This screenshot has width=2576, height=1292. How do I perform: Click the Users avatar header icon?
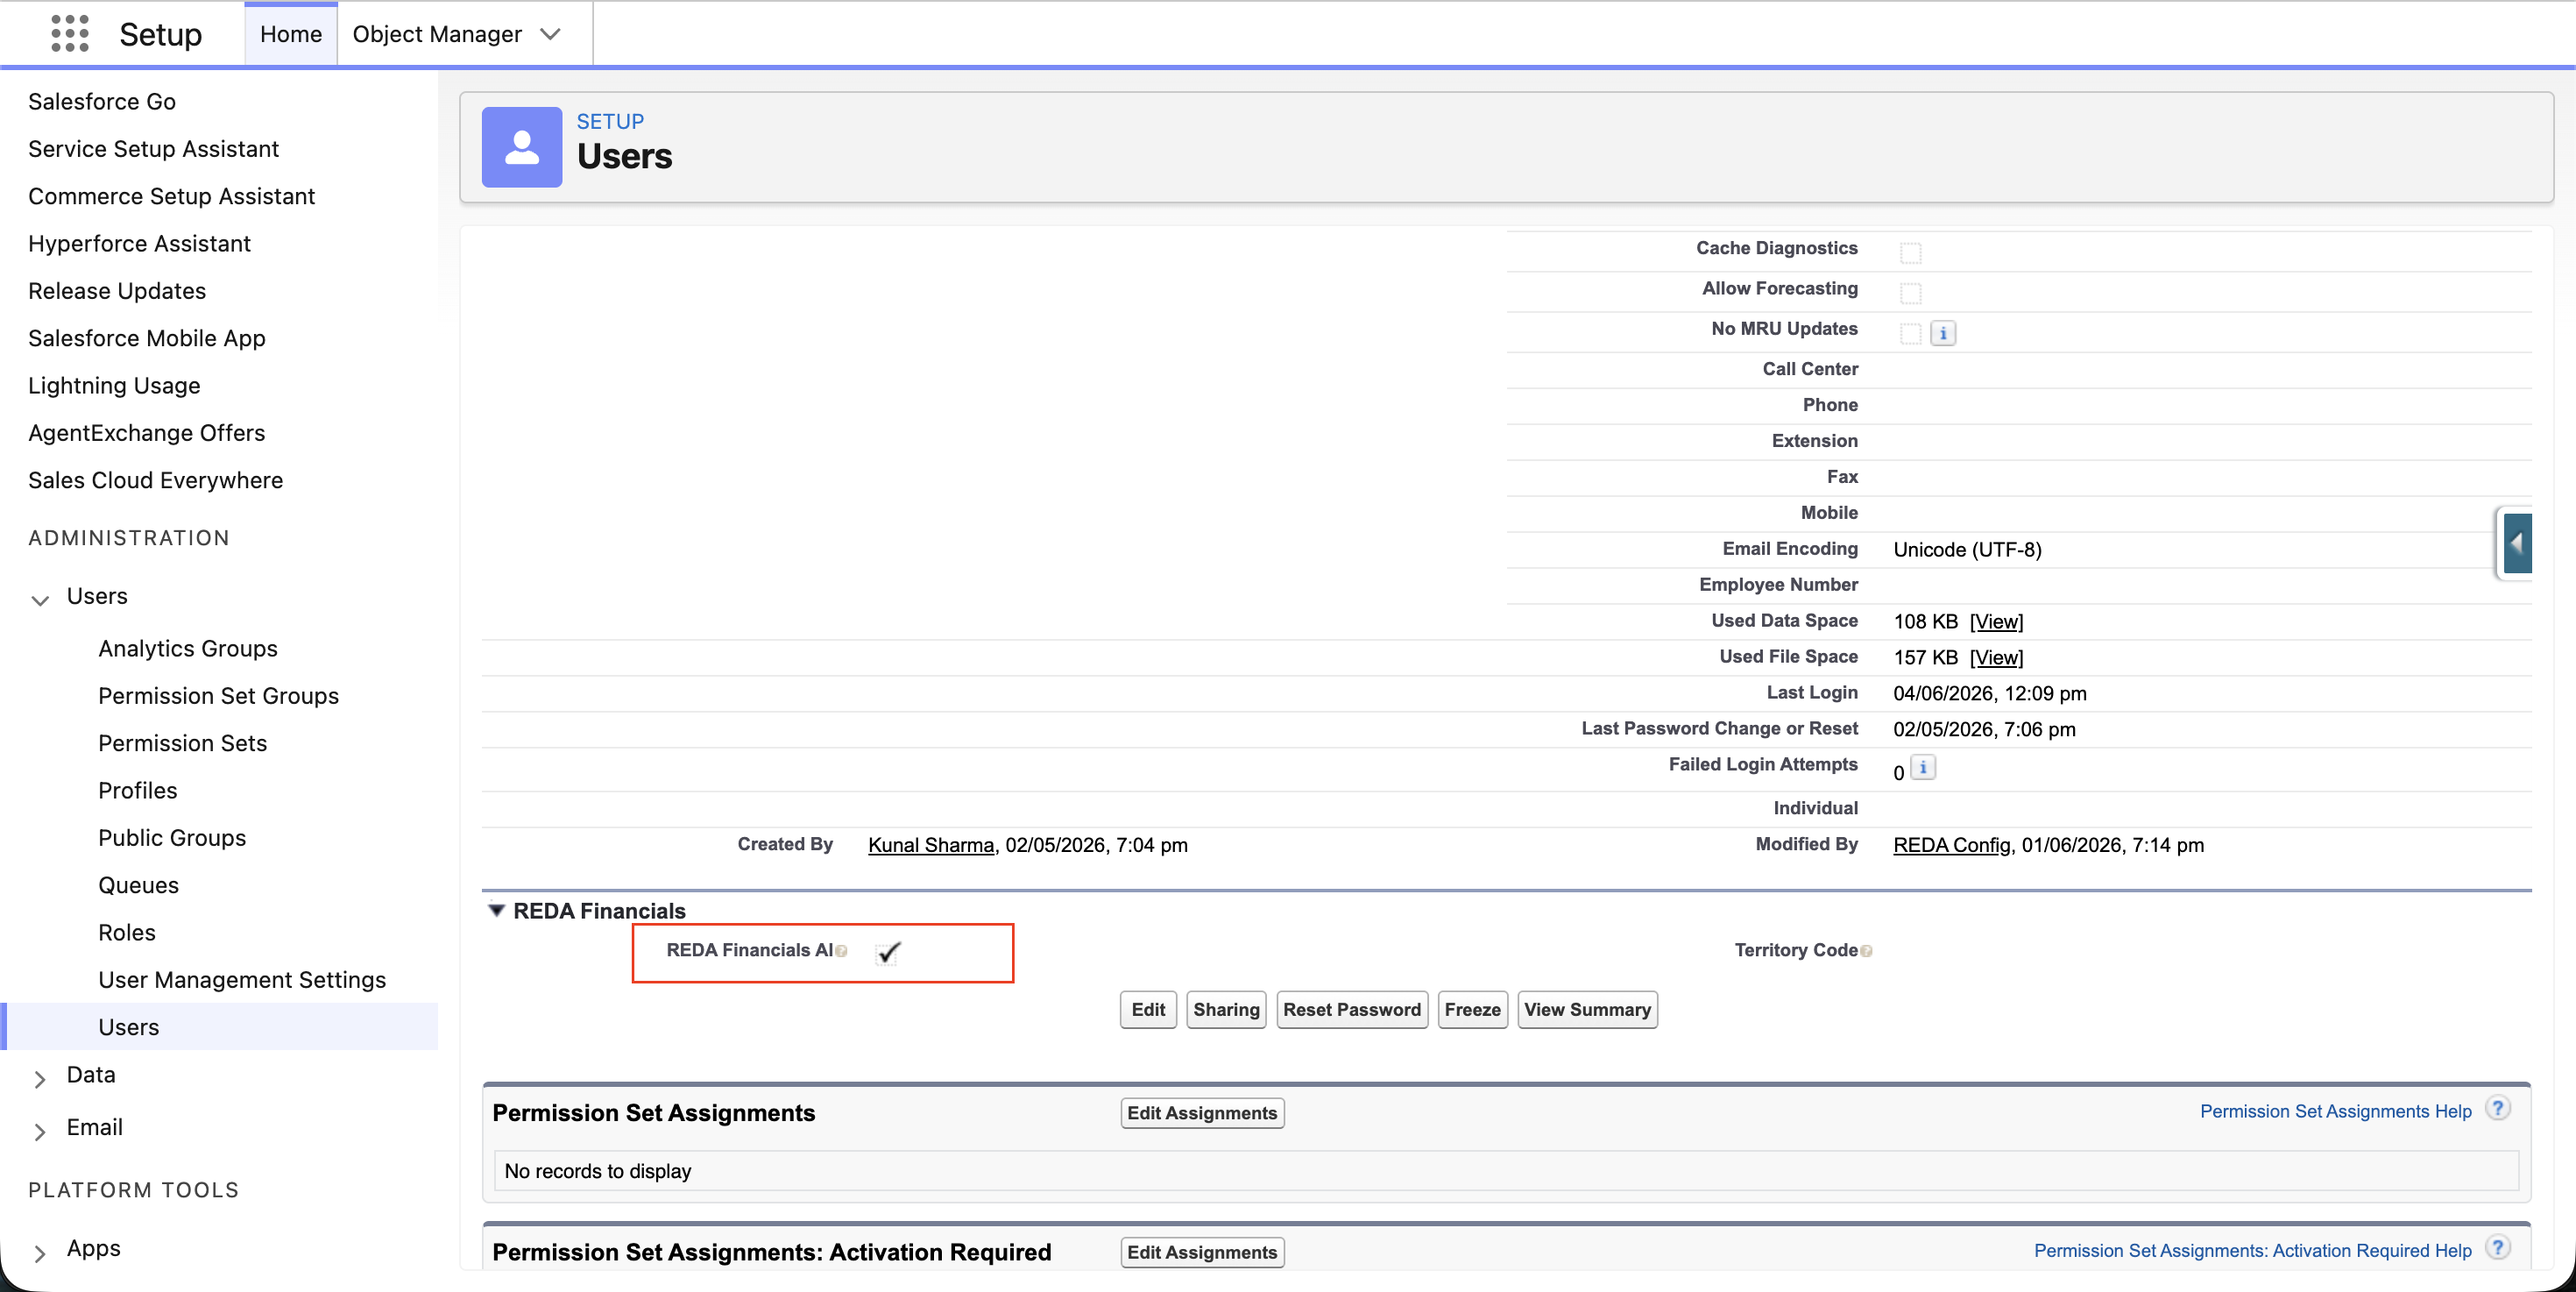[521, 147]
